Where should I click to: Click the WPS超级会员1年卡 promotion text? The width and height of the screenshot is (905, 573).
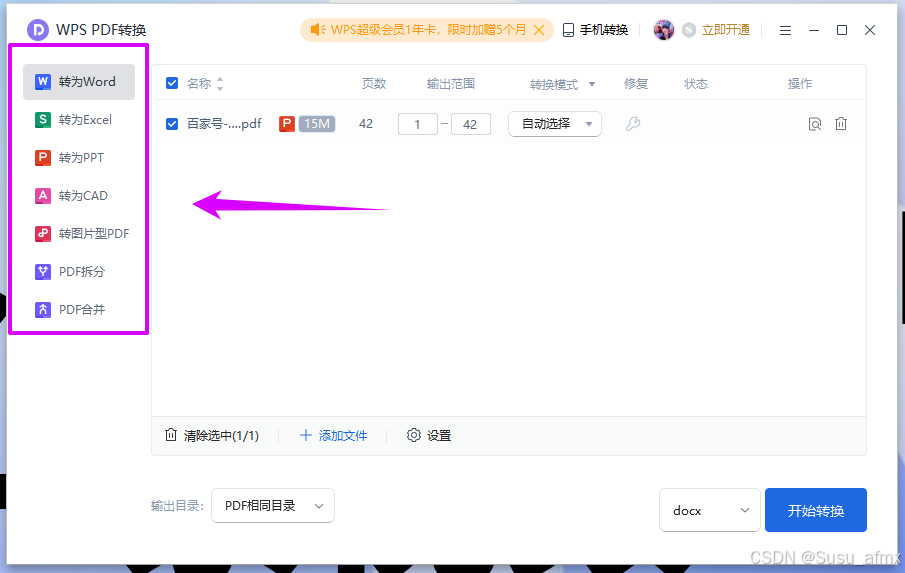[x=428, y=30]
